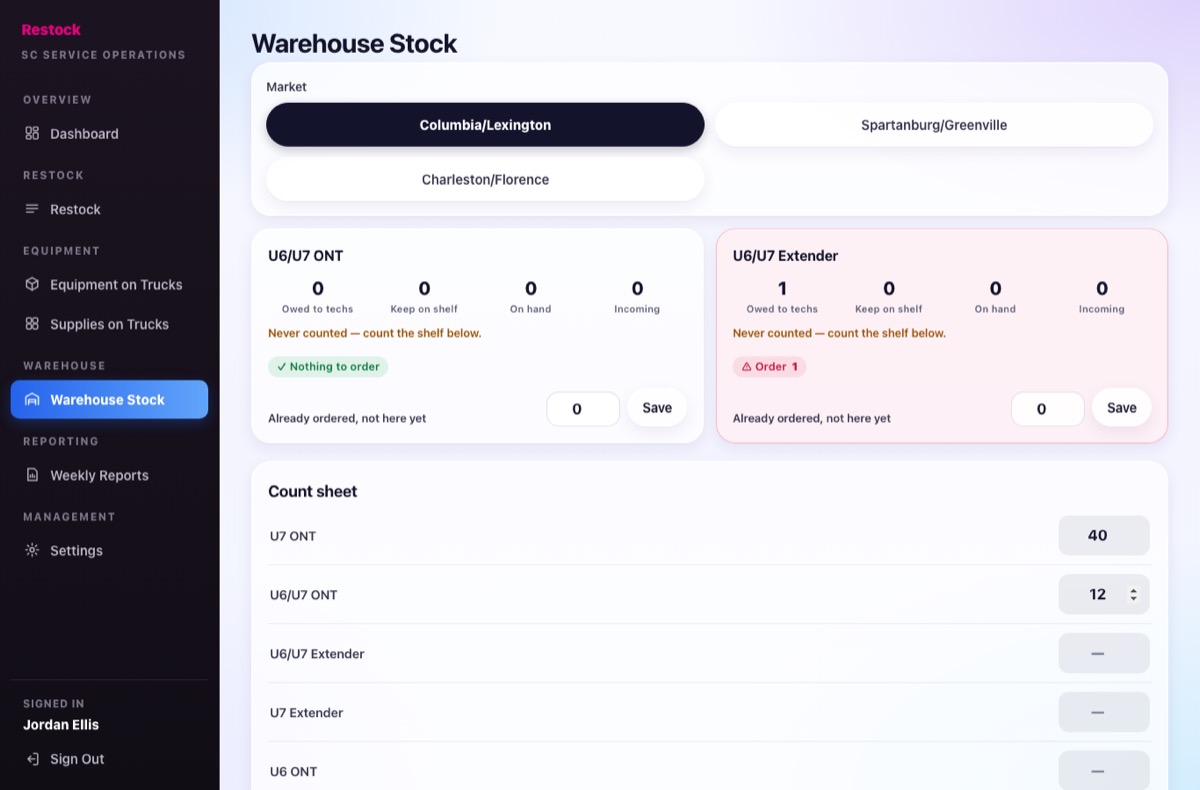
Task: Click the Warehouse Stock building icon
Action: click(x=32, y=399)
